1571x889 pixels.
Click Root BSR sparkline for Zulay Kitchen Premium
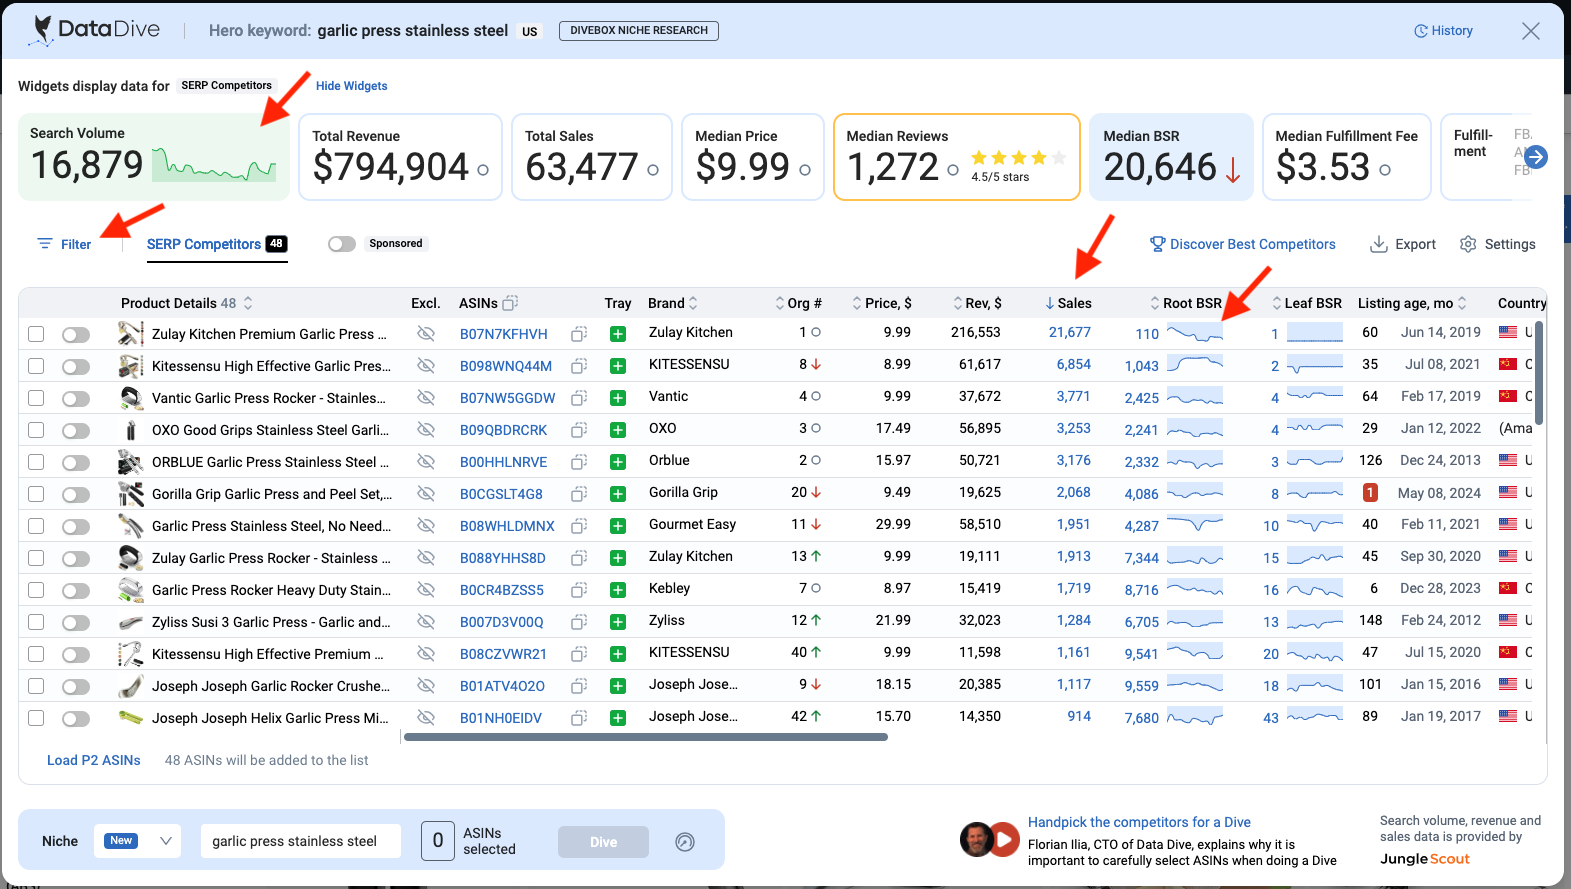(1194, 333)
